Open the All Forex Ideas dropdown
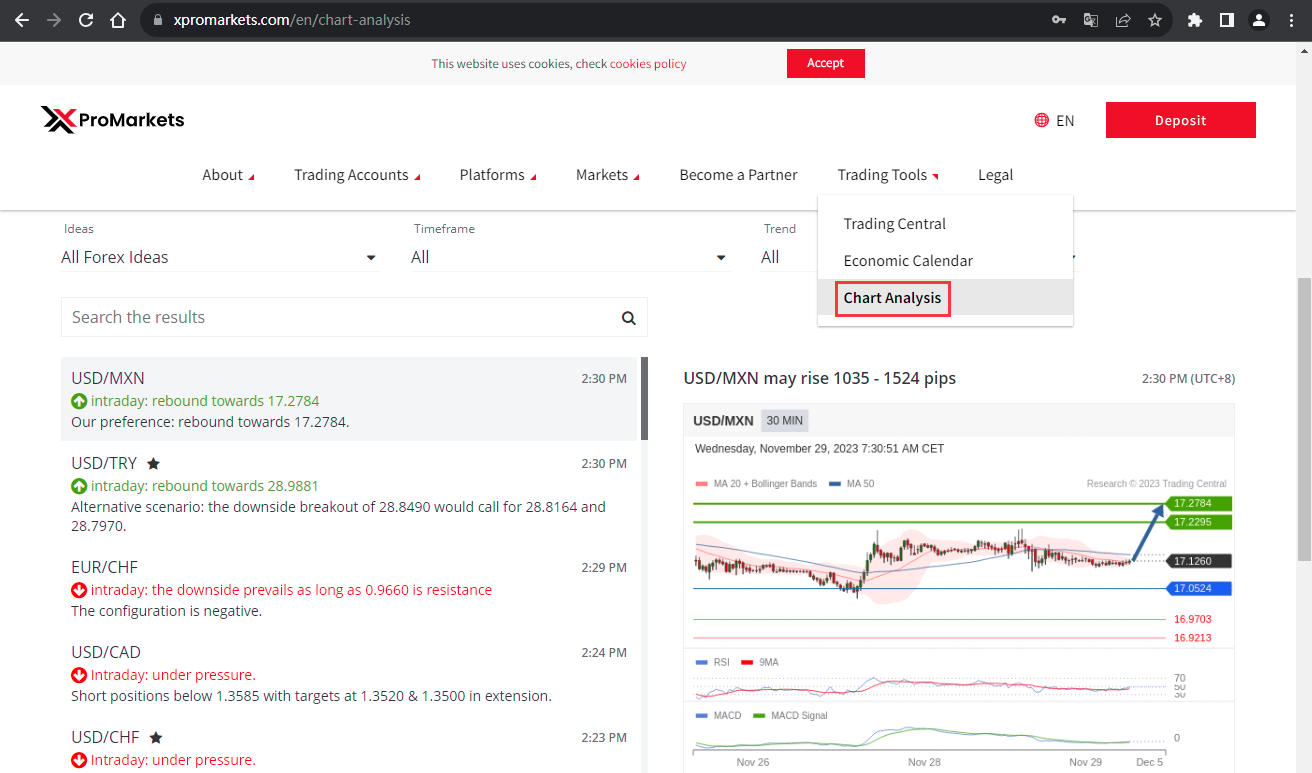1312x773 pixels. click(x=220, y=257)
